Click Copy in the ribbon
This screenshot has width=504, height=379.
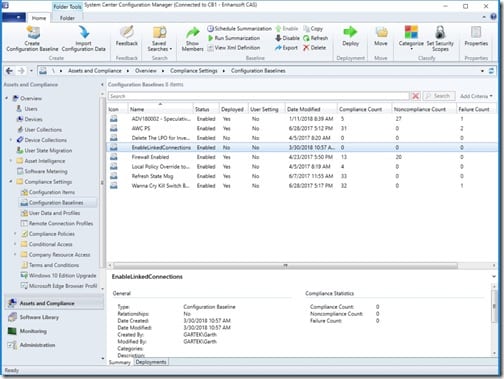click(313, 29)
